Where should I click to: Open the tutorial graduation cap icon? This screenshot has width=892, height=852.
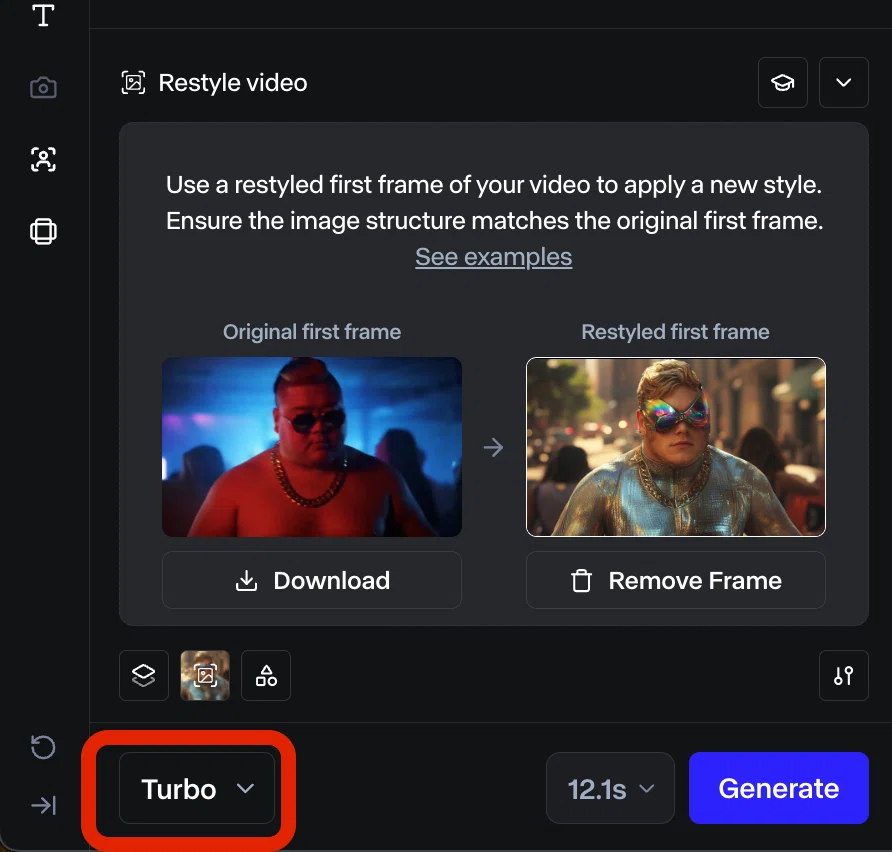pyautogui.click(x=783, y=82)
